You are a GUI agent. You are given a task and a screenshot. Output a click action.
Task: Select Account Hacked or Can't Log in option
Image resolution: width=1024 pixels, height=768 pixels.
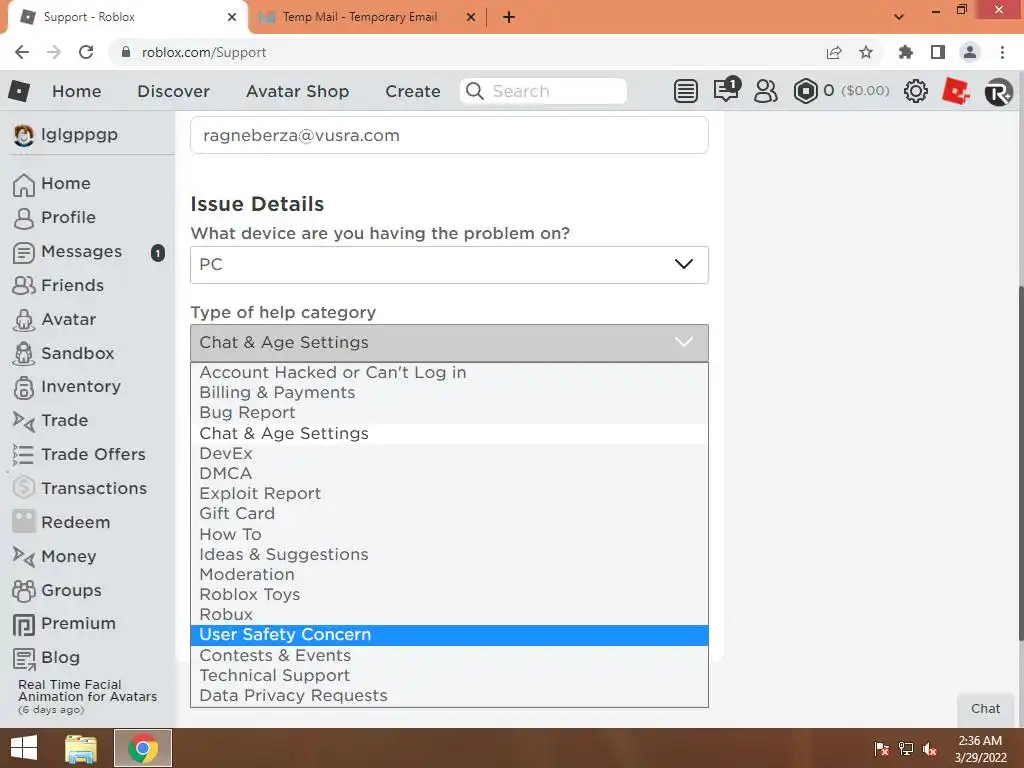(x=449, y=372)
